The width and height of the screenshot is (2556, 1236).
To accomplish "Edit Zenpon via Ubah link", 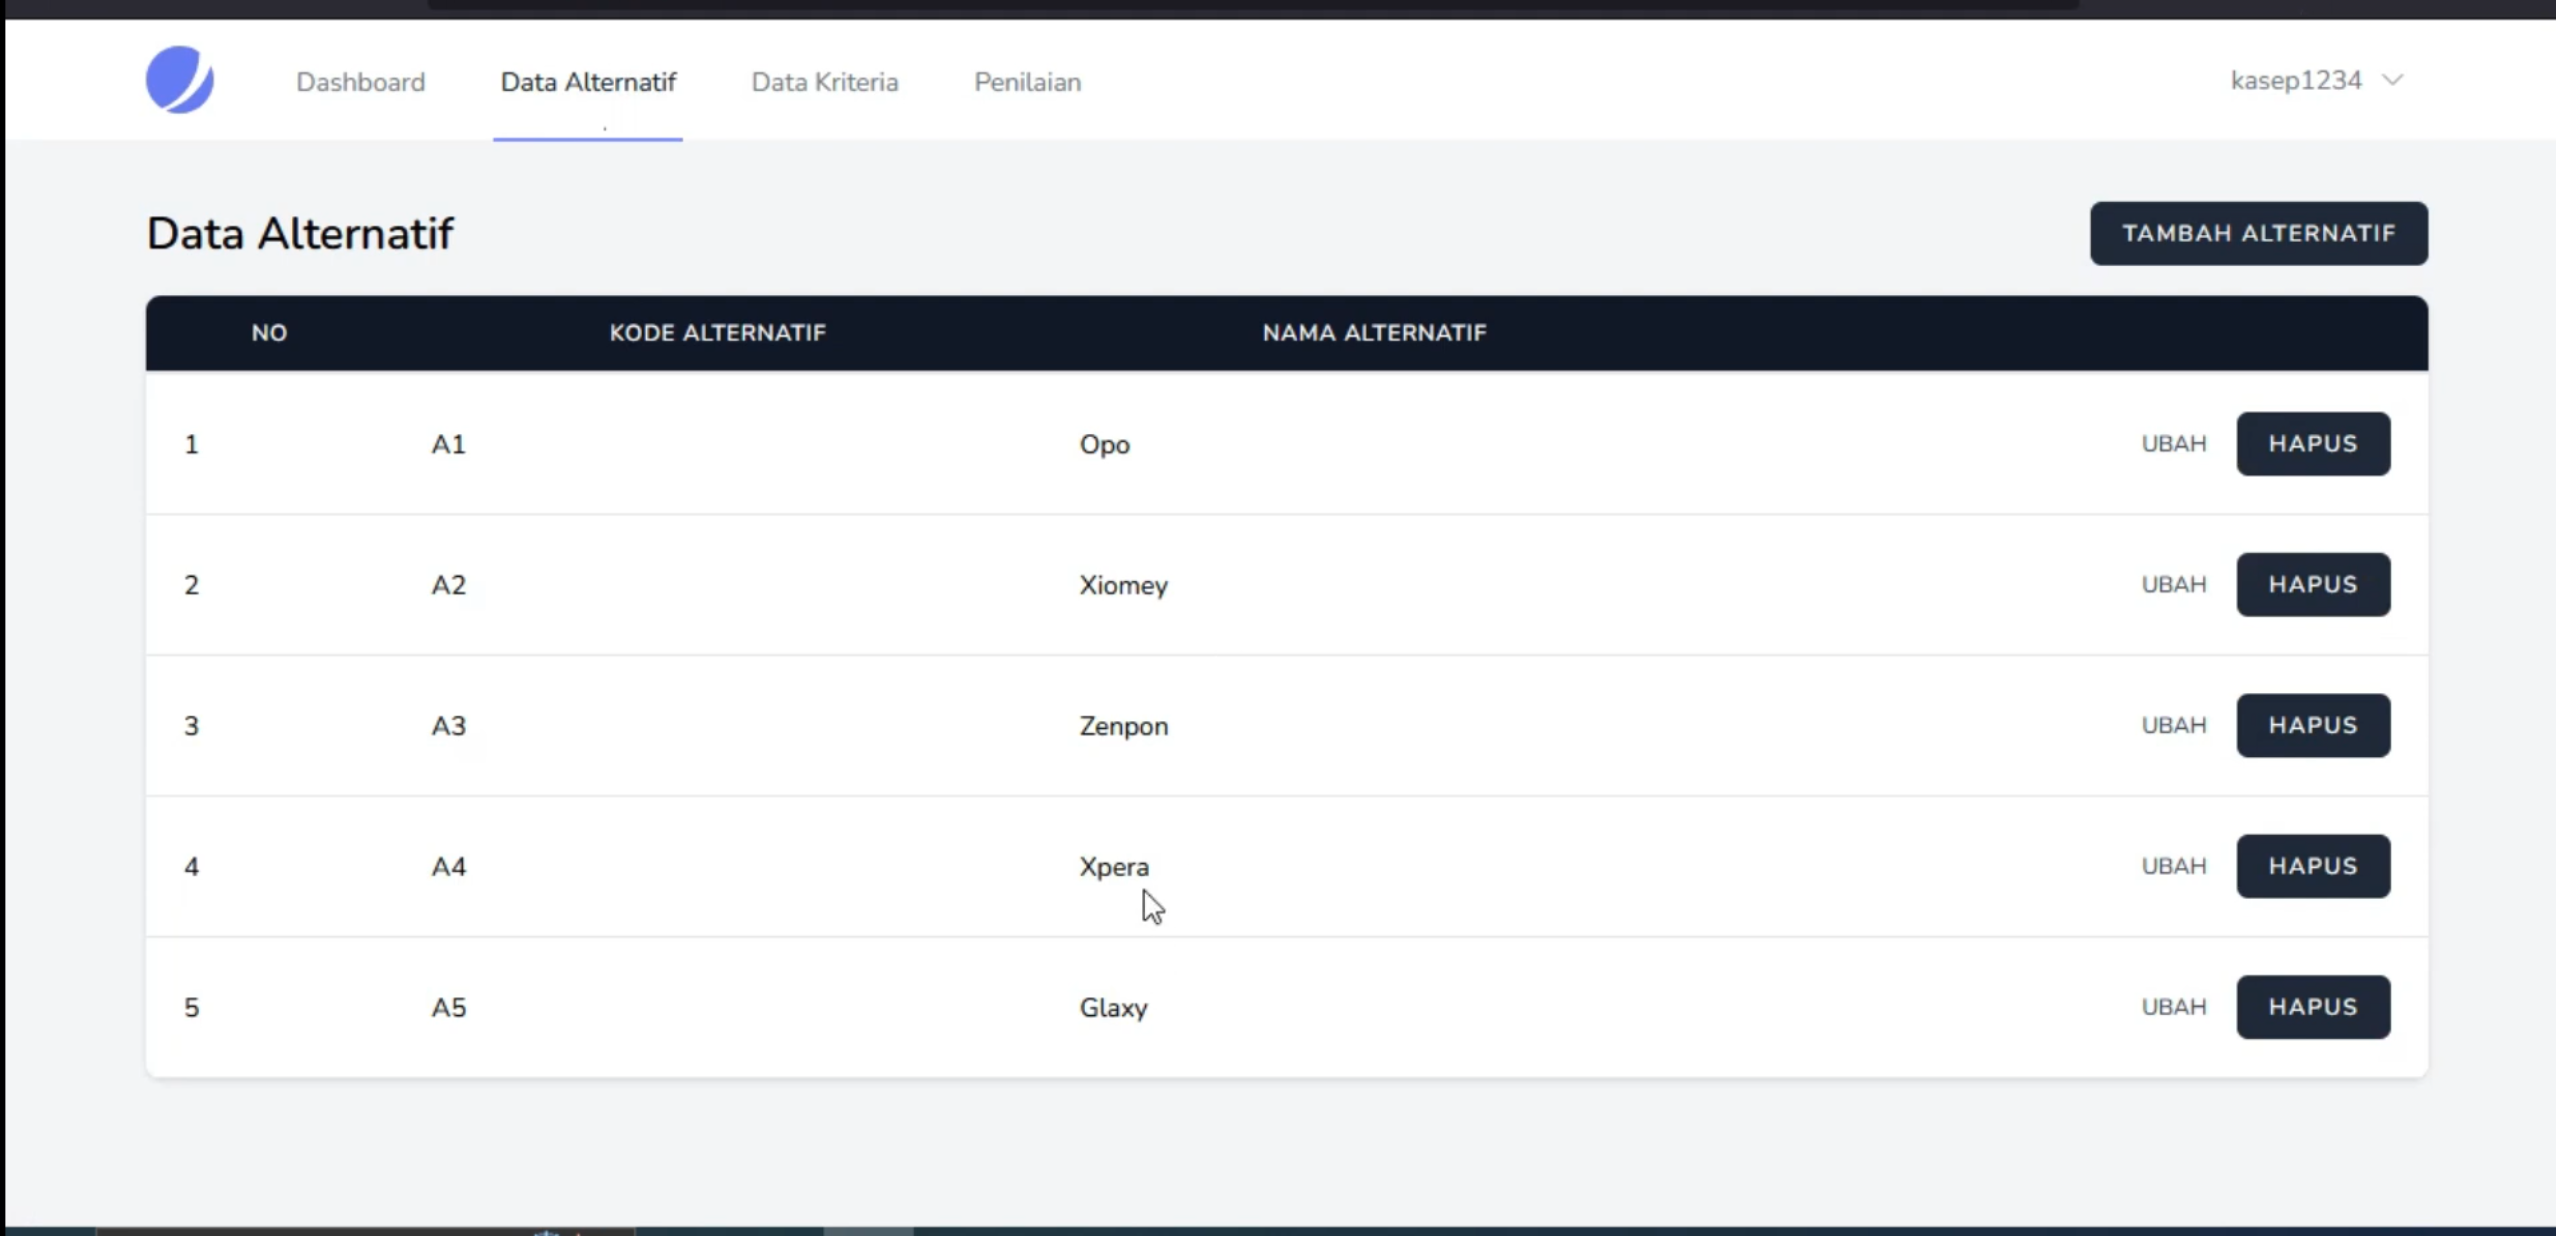I will (x=2174, y=726).
